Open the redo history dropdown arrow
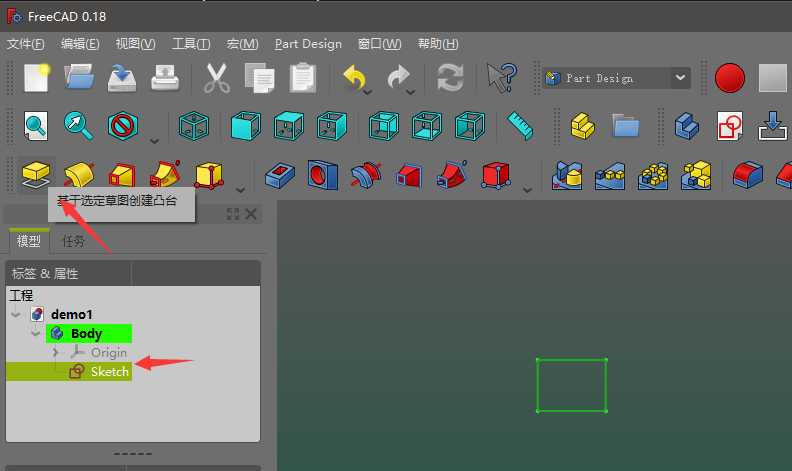 coord(411,92)
